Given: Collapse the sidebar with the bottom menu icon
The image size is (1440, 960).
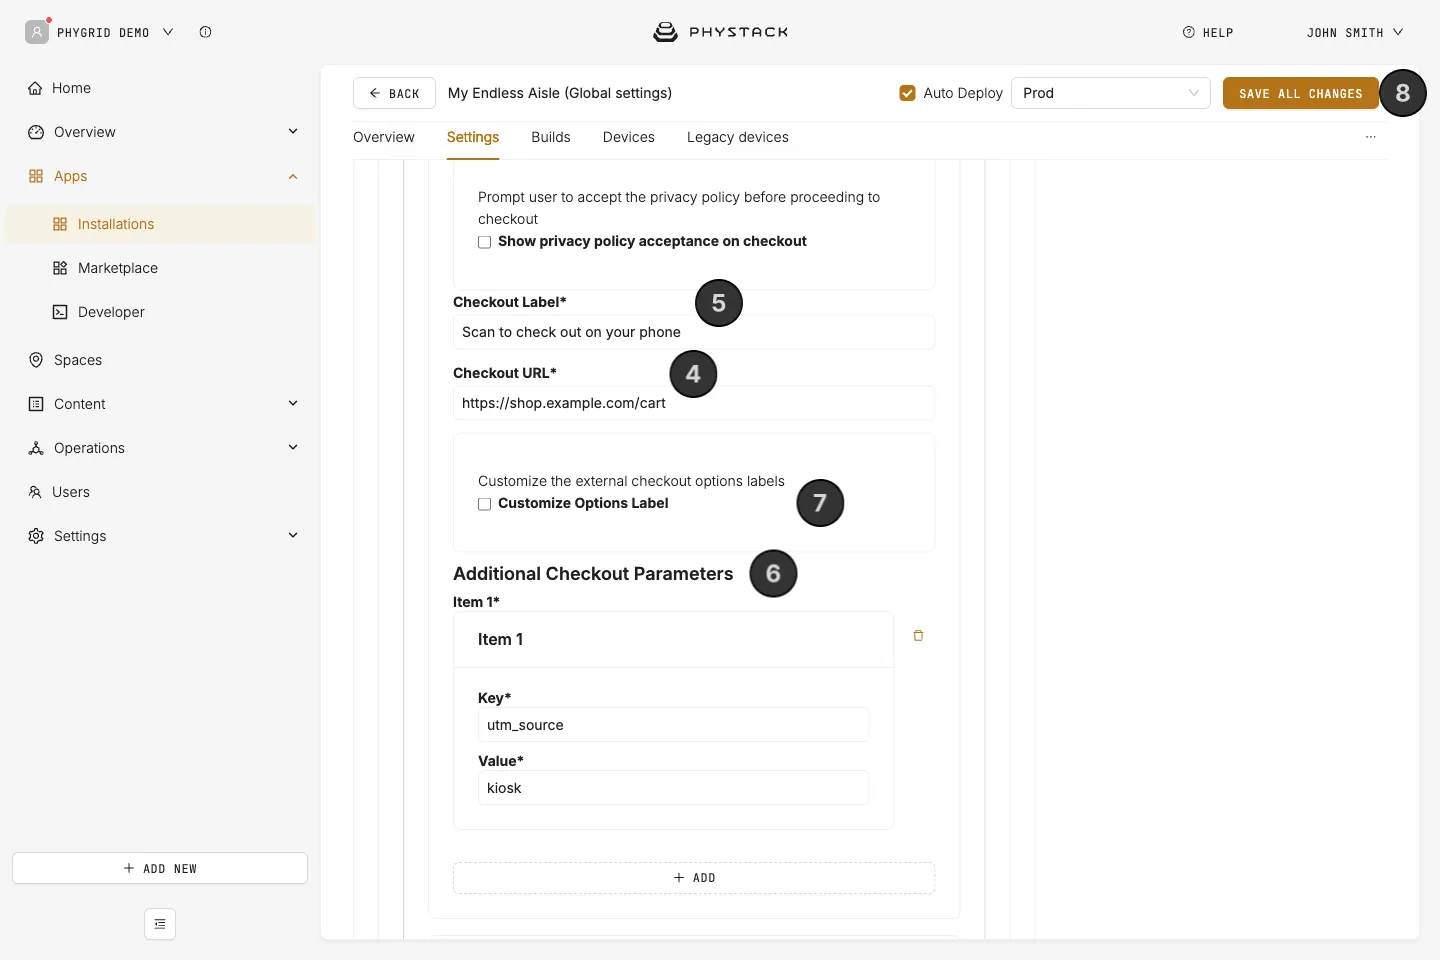Looking at the screenshot, I should [160, 924].
